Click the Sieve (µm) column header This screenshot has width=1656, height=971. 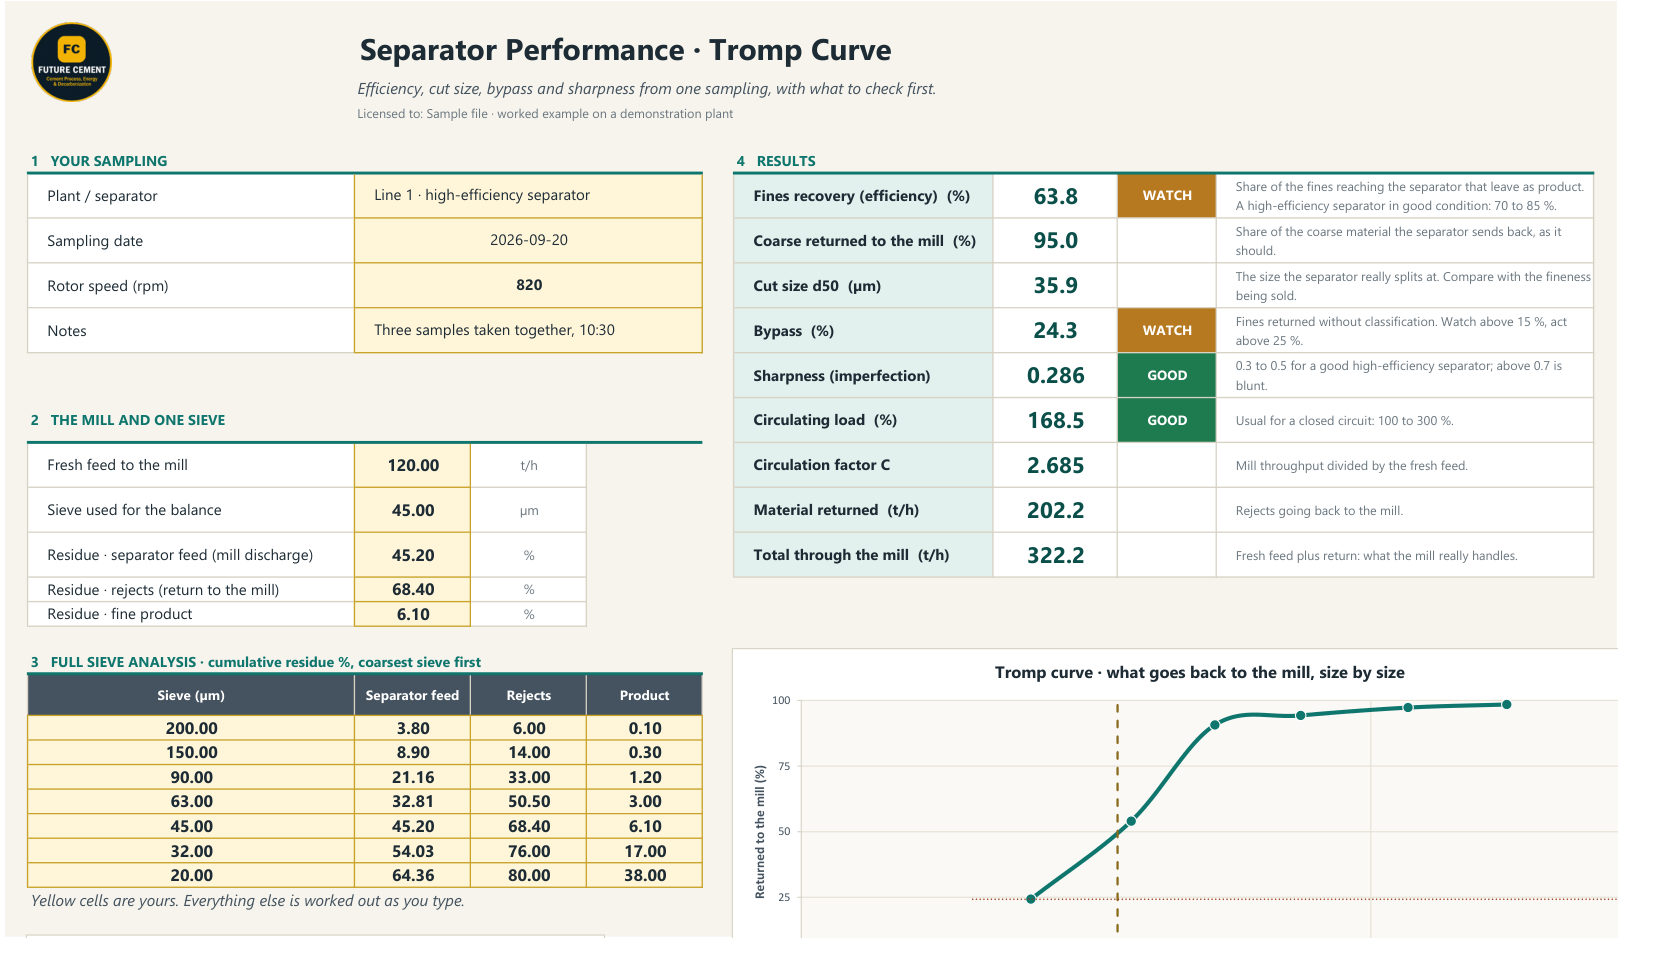(191, 695)
